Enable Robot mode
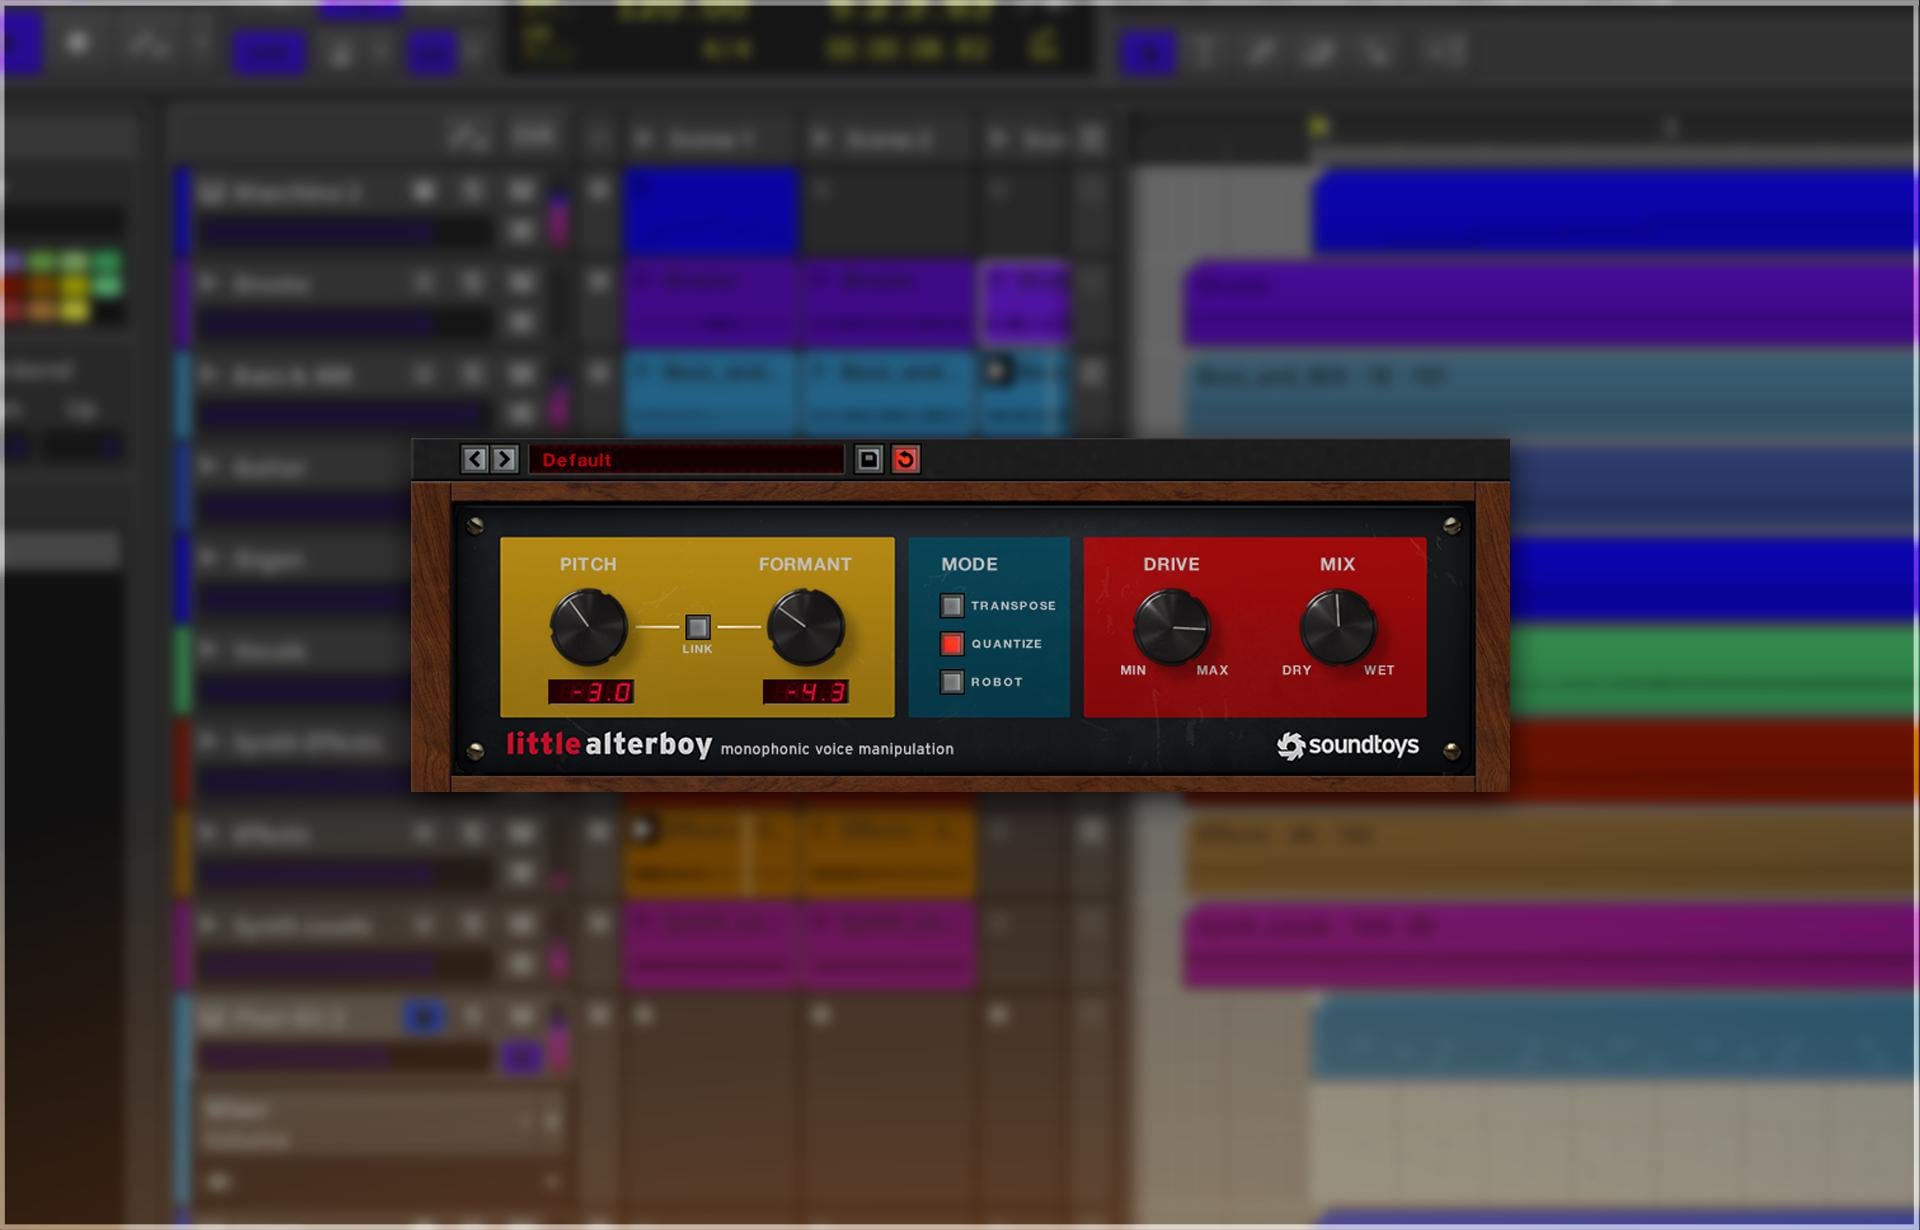 click(x=952, y=681)
